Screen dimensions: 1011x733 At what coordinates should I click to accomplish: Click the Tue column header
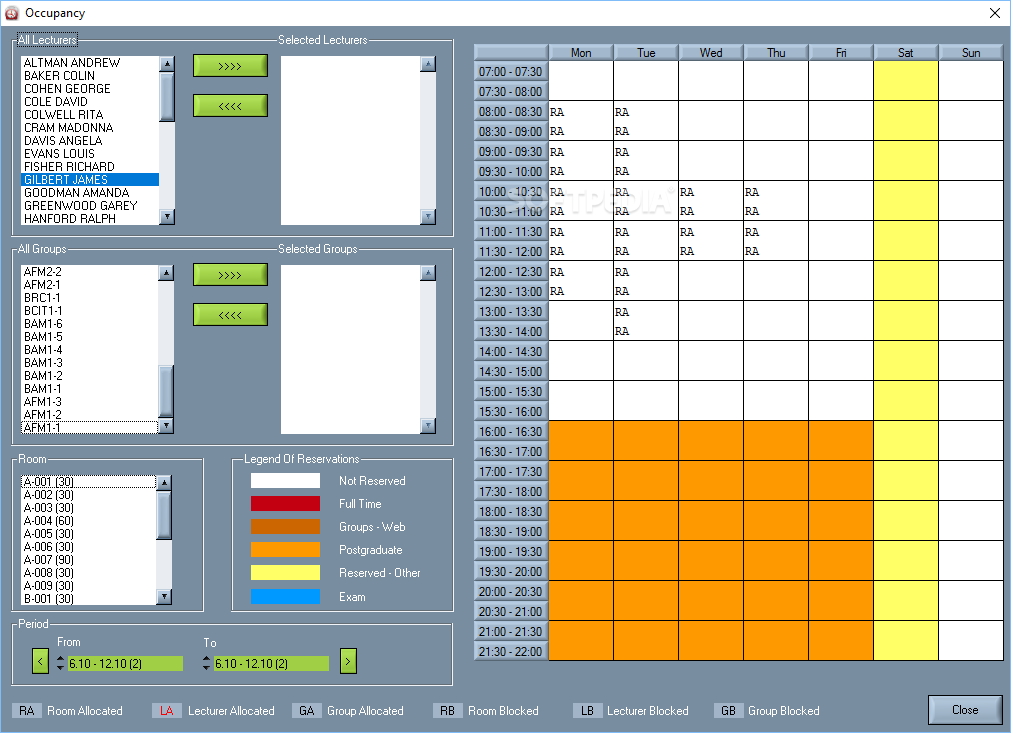pos(646,53)
